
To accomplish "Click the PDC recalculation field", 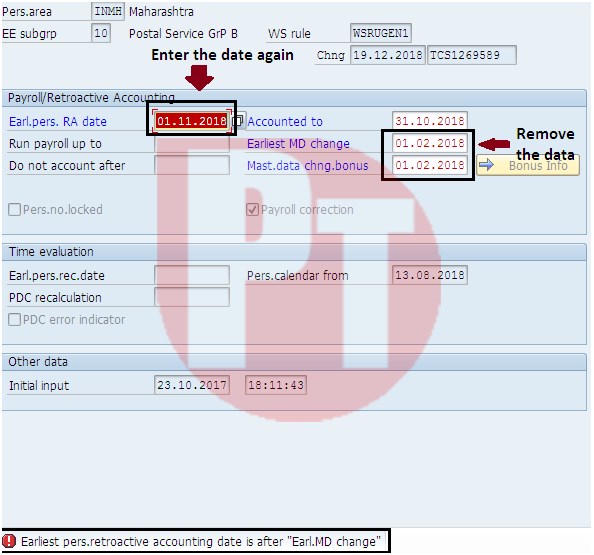I will (x=192, y=297).
